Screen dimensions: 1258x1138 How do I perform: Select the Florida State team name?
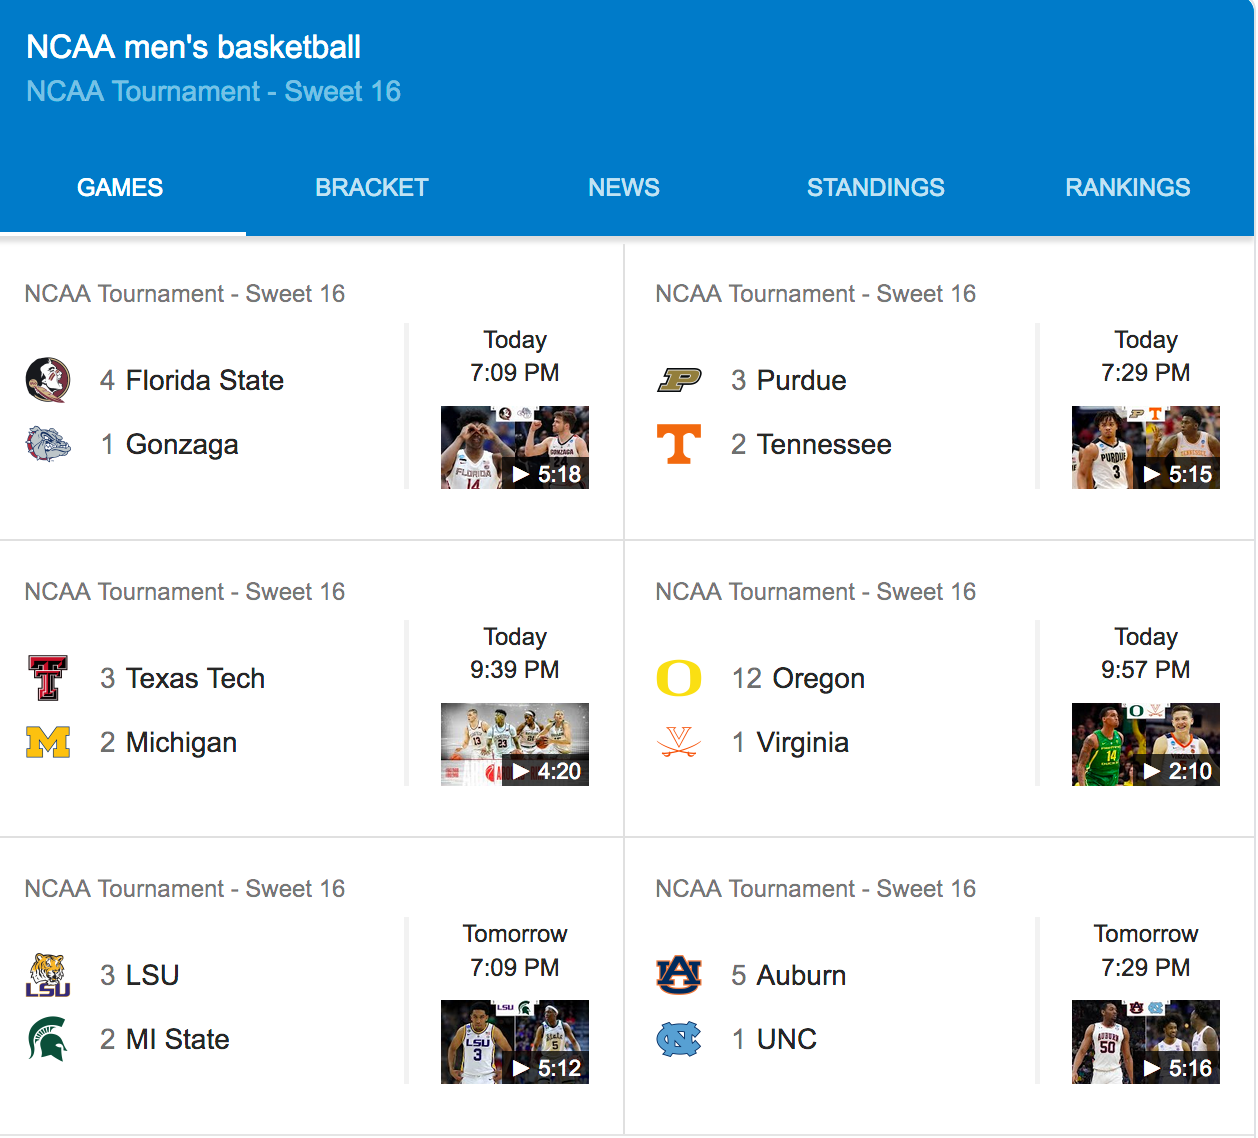205,380
